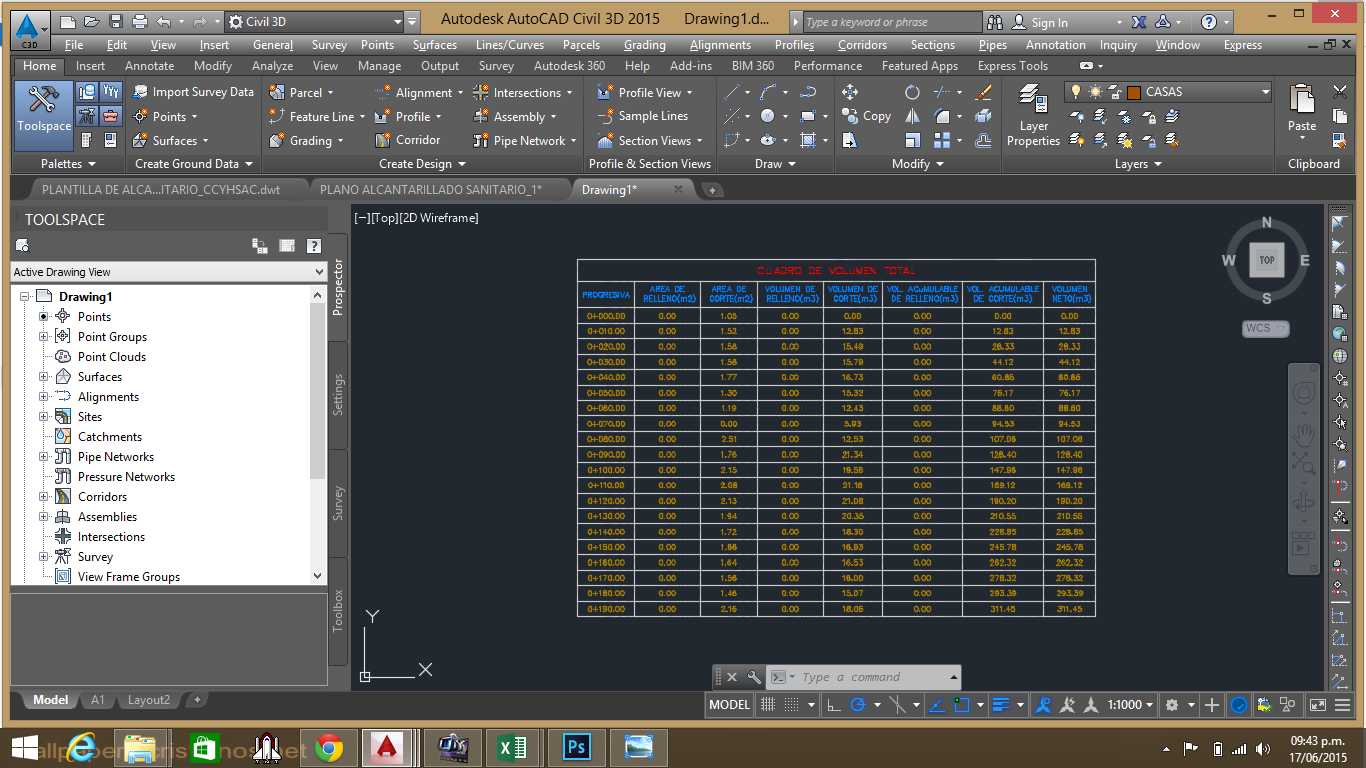Open the 1:1000 annotation scale dropdown
The image size is (1366, 768).
pyautogui.click(x=1130, y=705)
